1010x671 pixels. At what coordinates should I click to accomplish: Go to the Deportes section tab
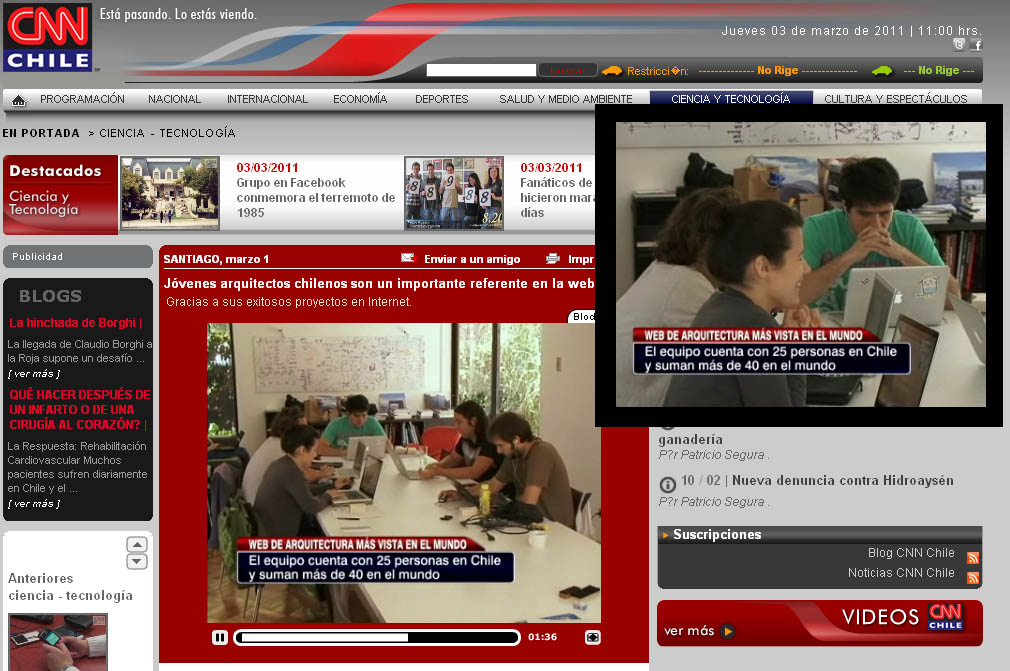pos(441,99)
